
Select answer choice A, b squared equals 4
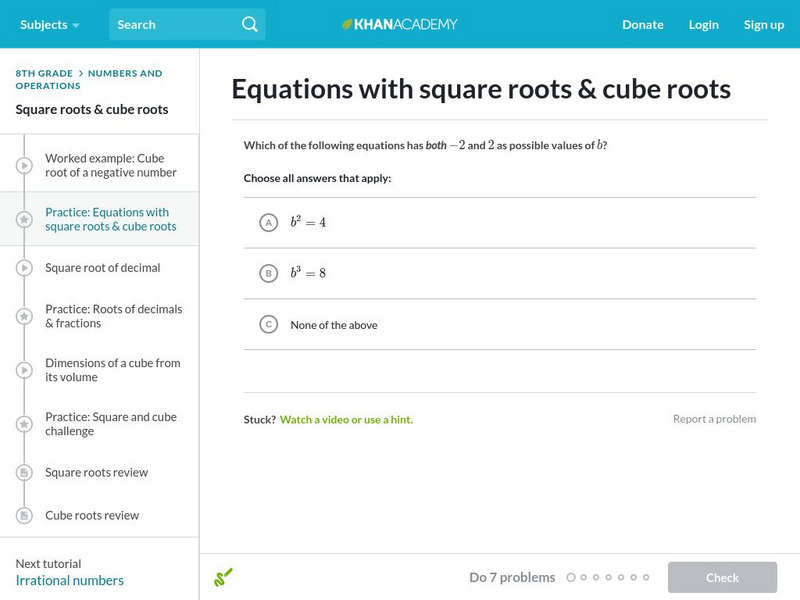268,222
